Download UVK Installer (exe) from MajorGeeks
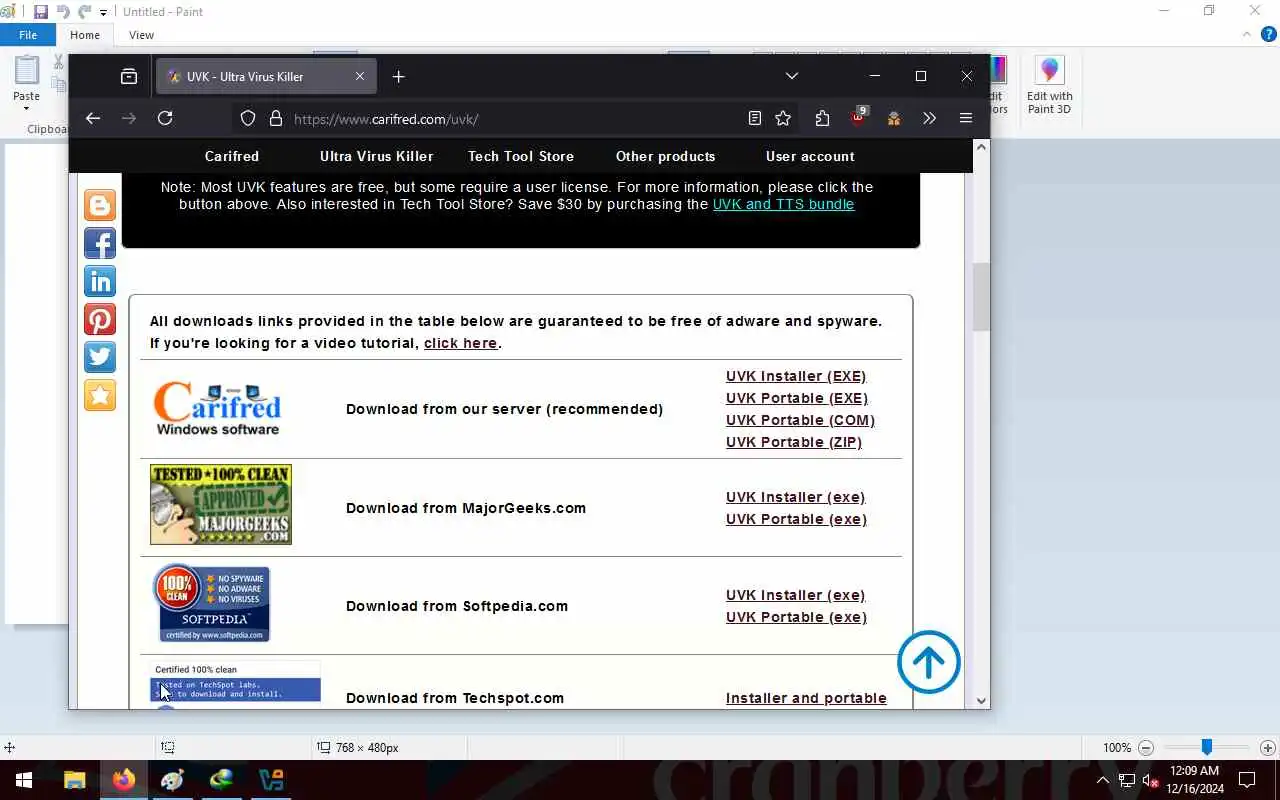The image size is (1280, 800). click(796, 497)
